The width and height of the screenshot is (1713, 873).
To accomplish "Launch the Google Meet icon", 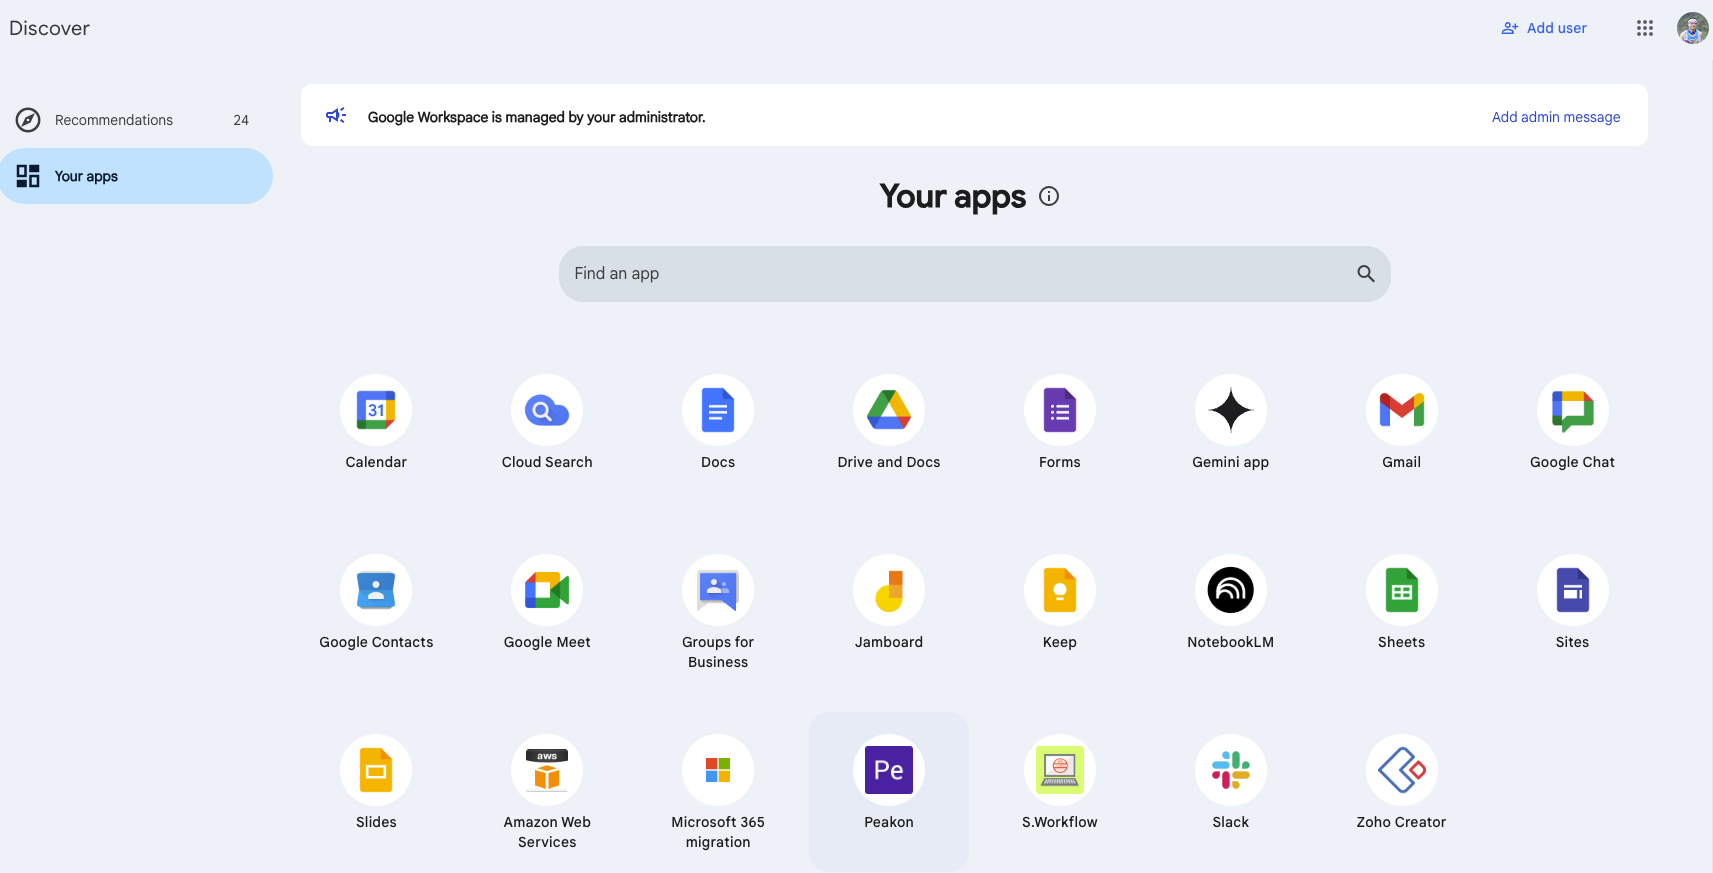I will pos(547,590).
